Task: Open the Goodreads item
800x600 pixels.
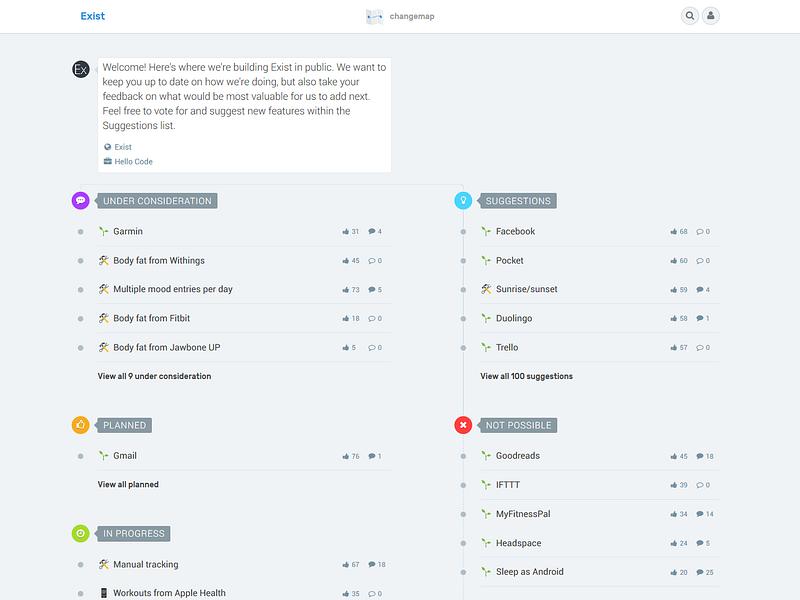Action: (x=517, y=456)
